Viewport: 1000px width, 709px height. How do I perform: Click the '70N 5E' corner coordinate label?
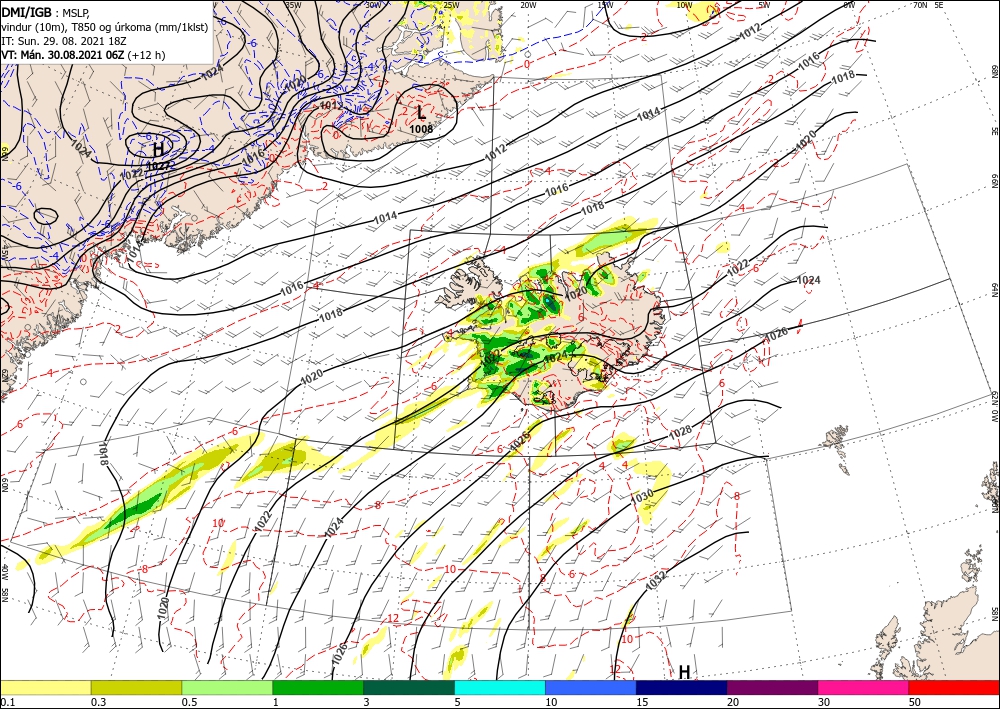929,4
